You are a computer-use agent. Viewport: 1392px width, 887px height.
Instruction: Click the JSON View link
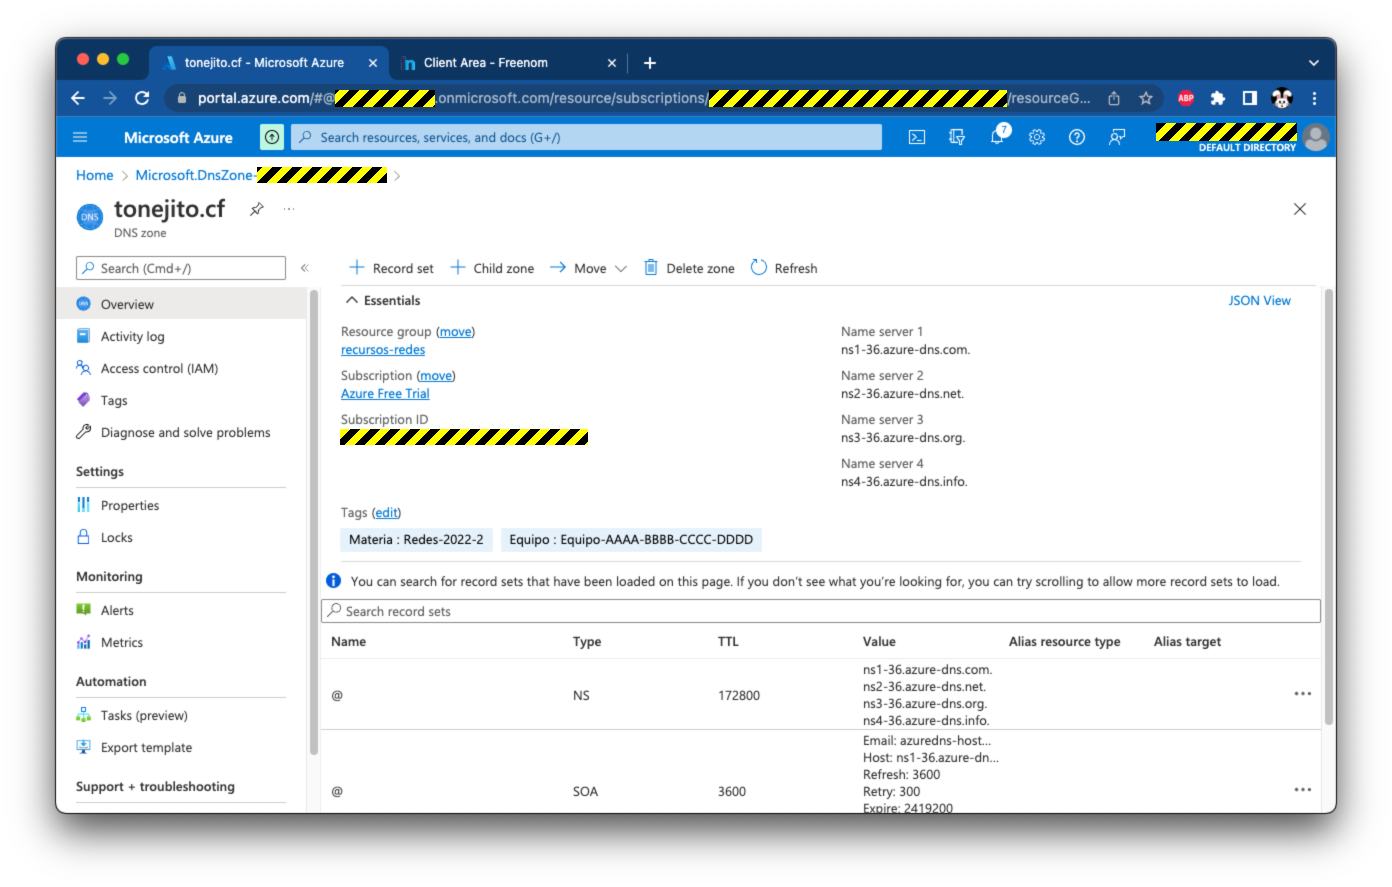(1259, 300)
